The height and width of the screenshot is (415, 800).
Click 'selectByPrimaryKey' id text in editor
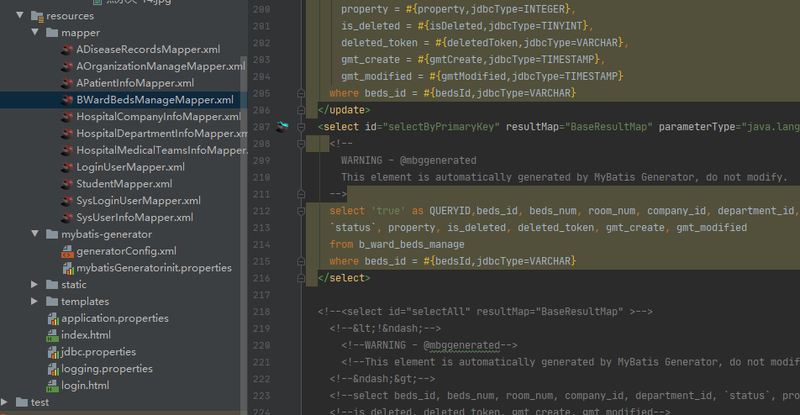coord(441,127)
